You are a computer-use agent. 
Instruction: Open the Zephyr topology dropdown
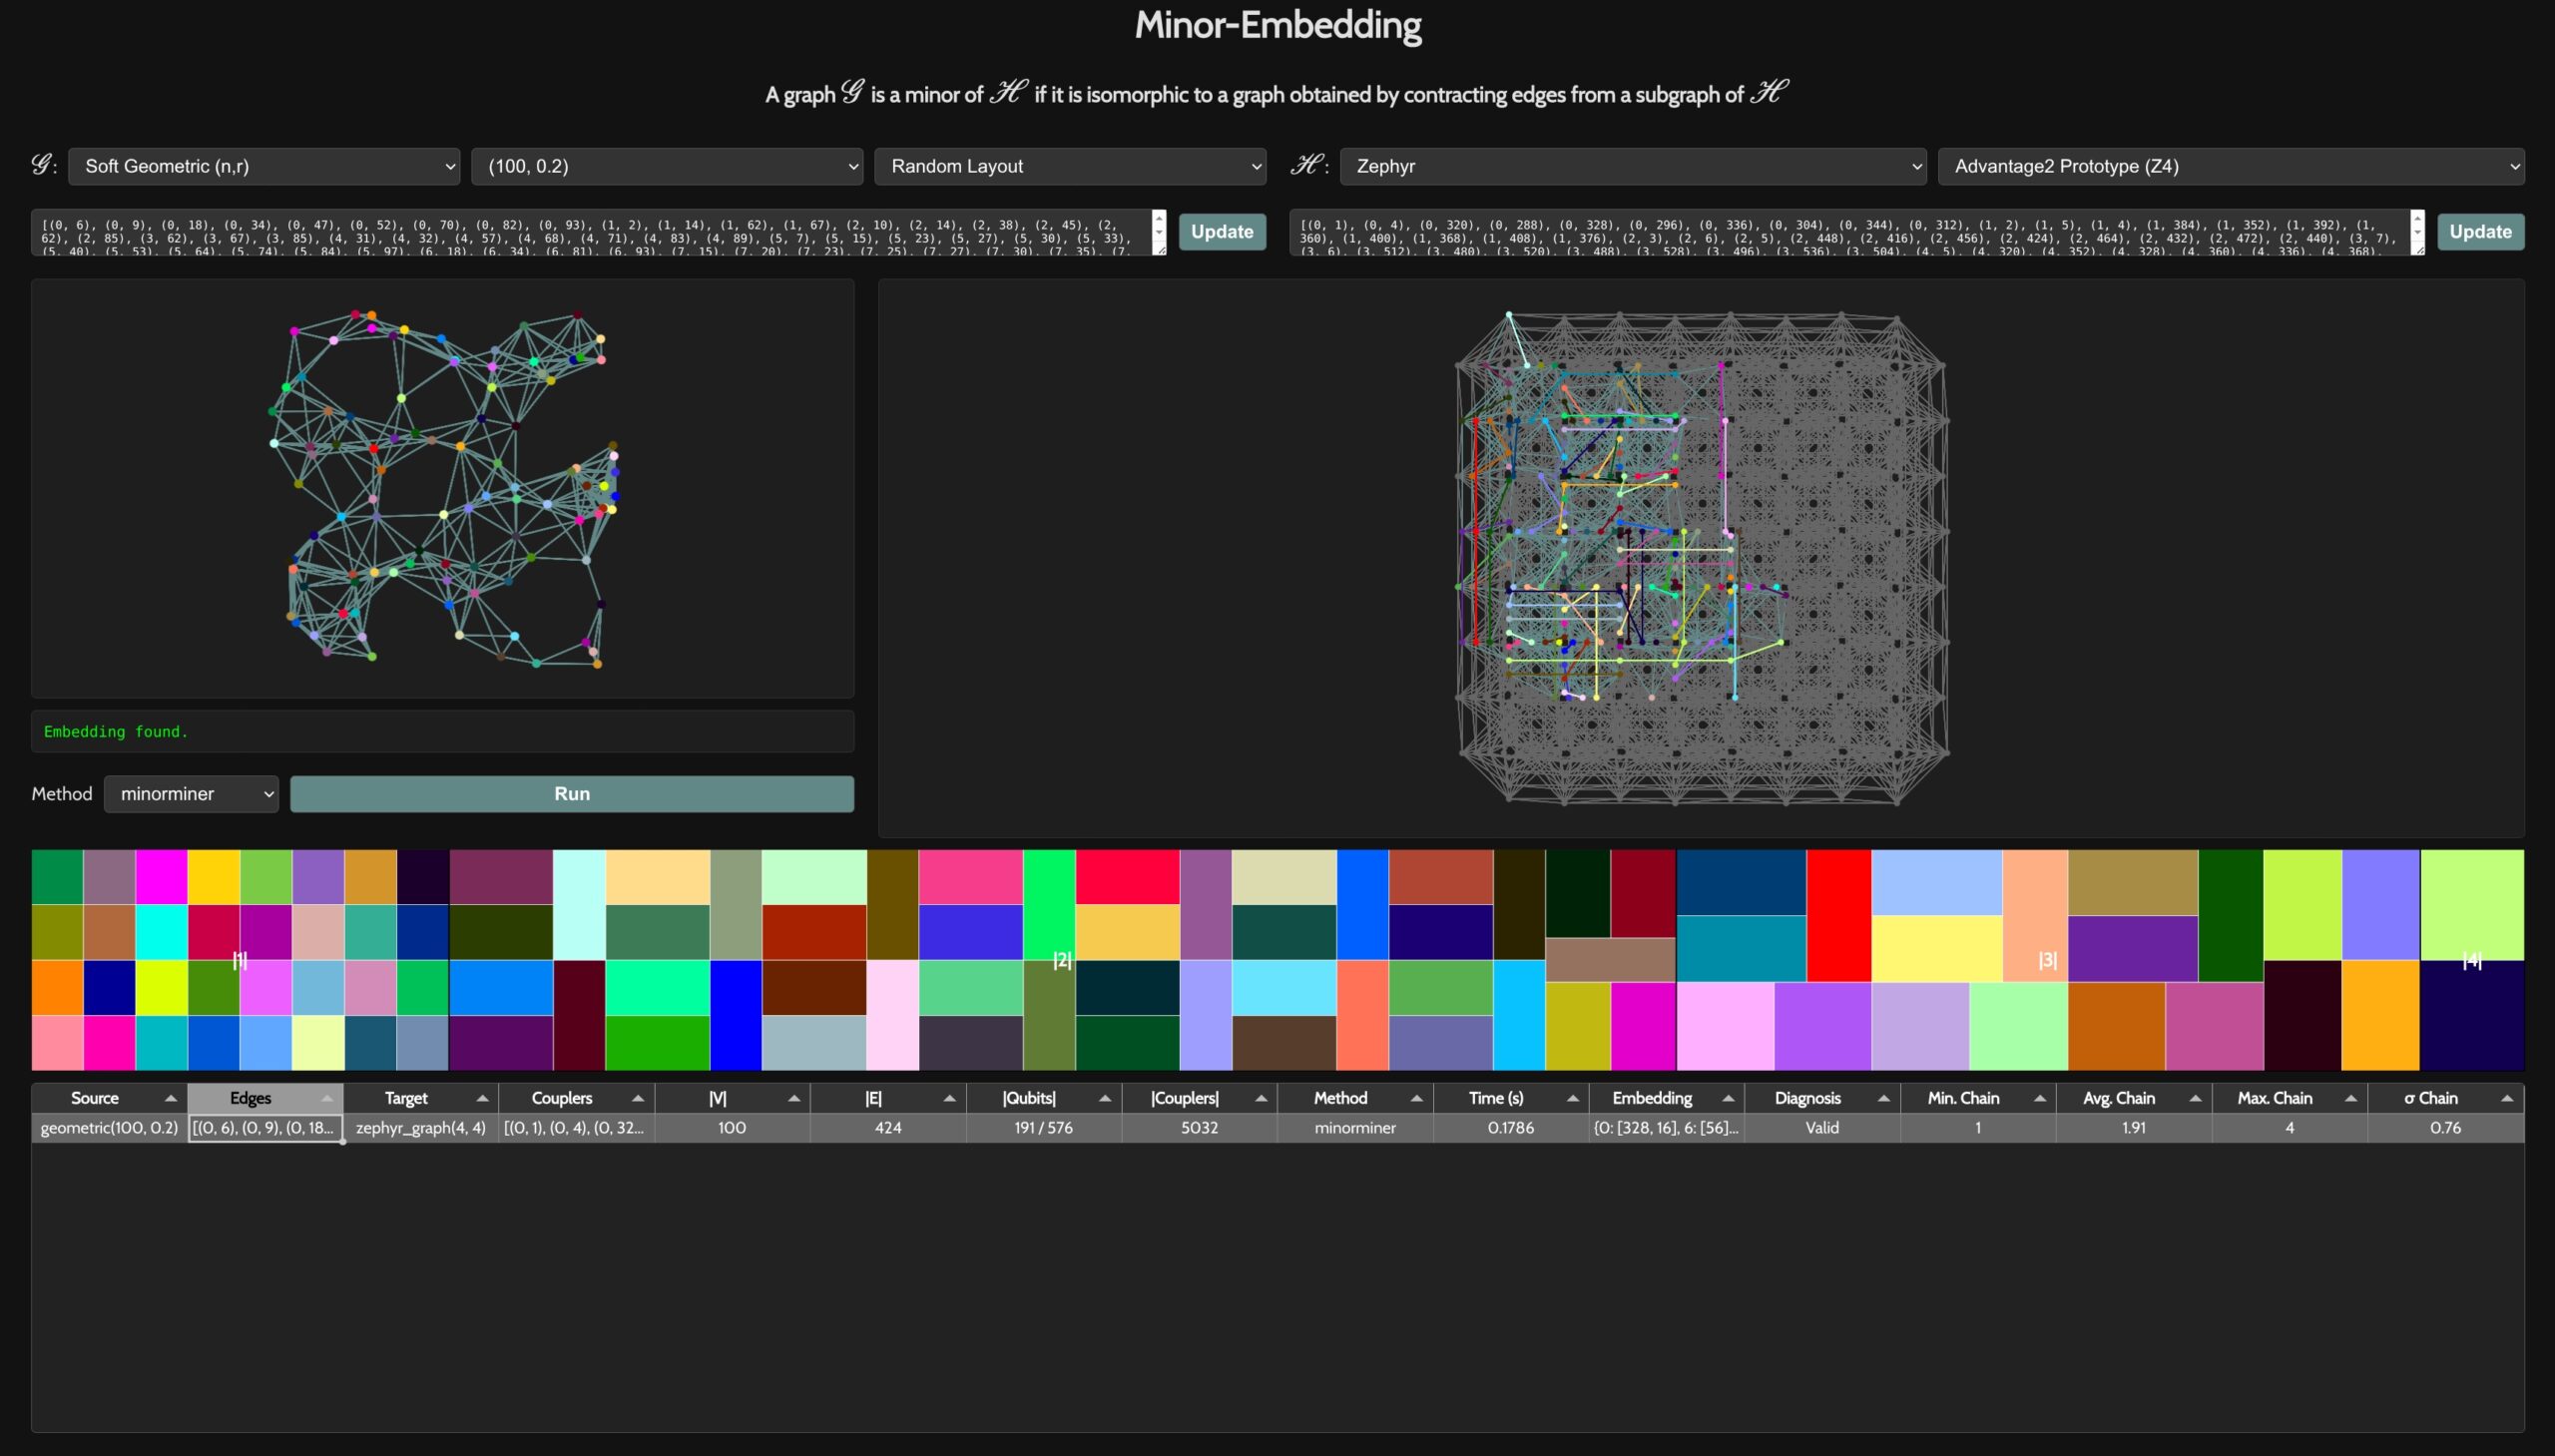[x=1633, y=166]
